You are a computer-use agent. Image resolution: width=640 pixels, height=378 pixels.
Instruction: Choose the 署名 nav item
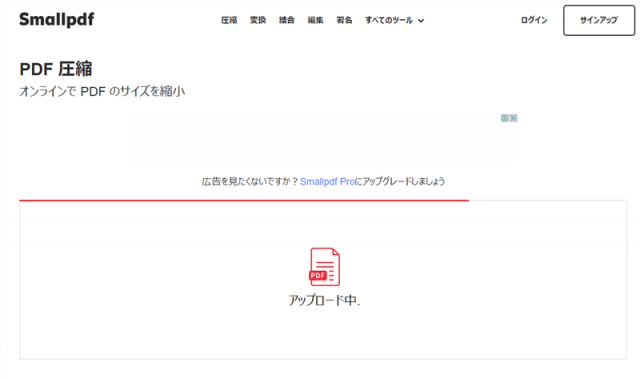pyautogui.click(x=344, y=20)
